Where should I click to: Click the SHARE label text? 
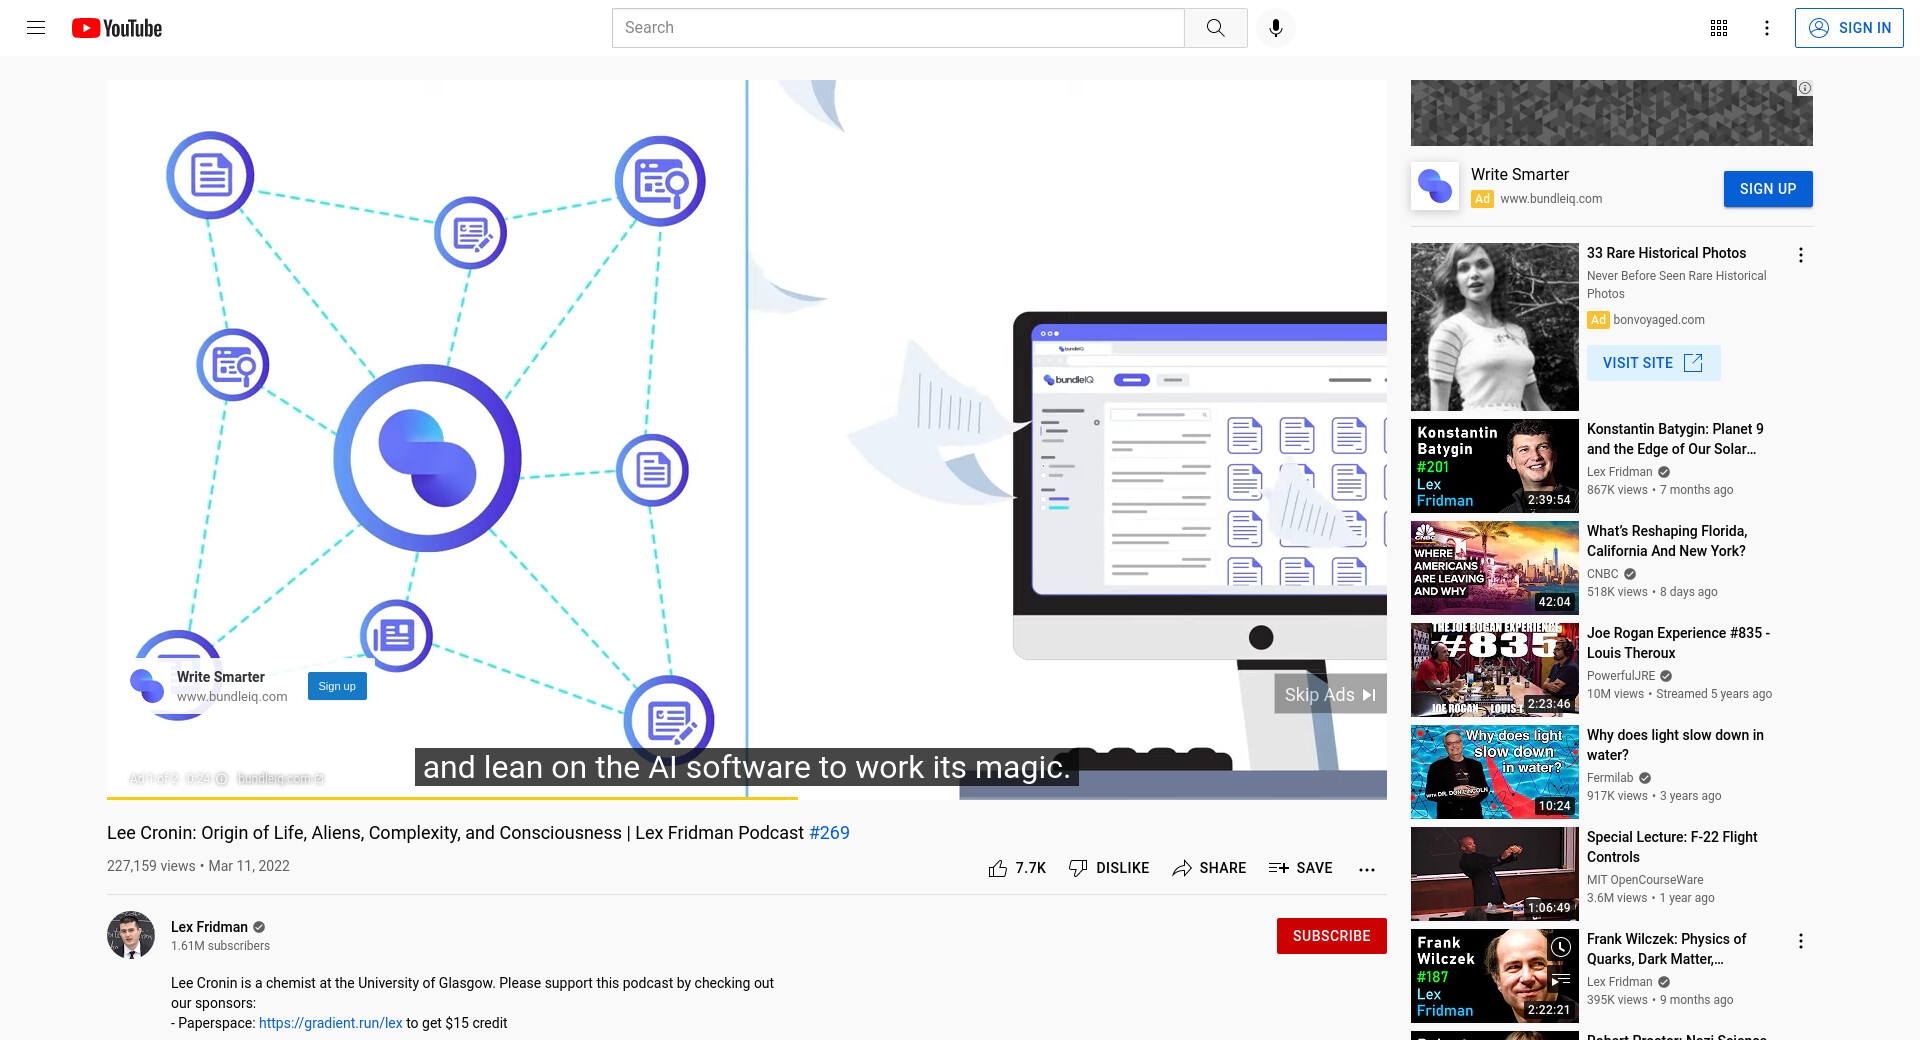point(1222,868)
